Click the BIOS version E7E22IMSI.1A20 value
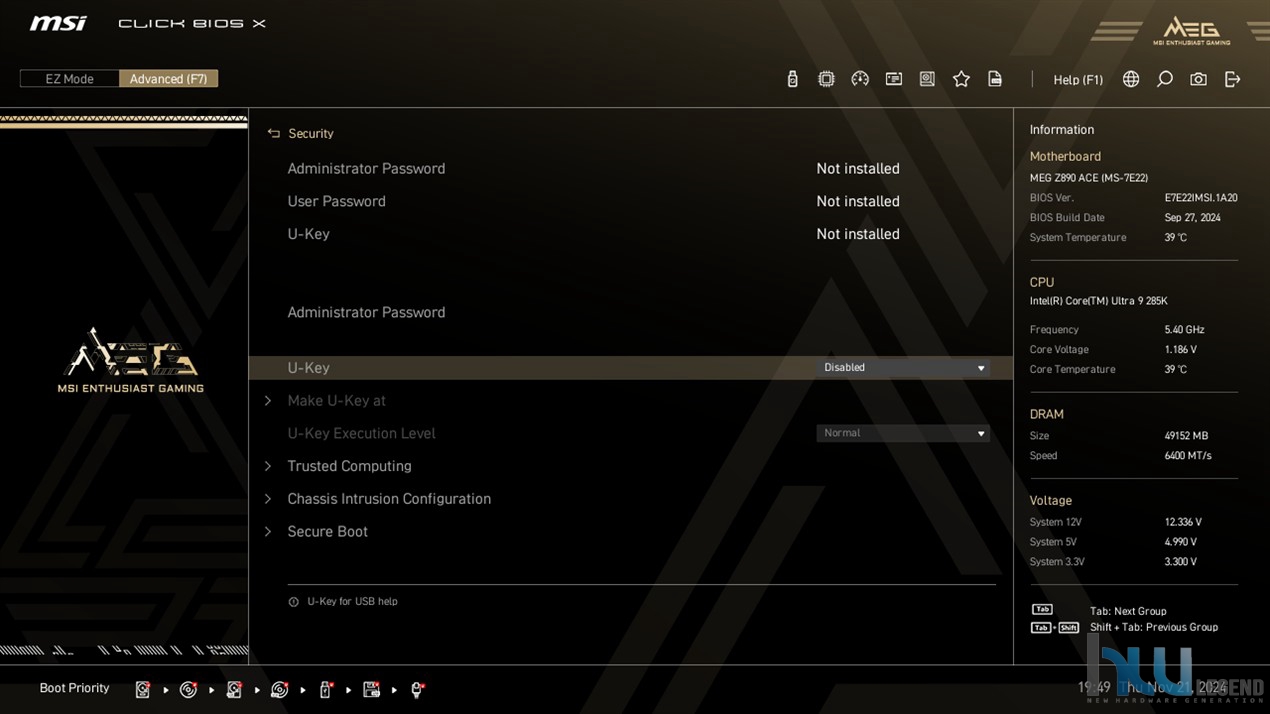 pos(1201,198)
